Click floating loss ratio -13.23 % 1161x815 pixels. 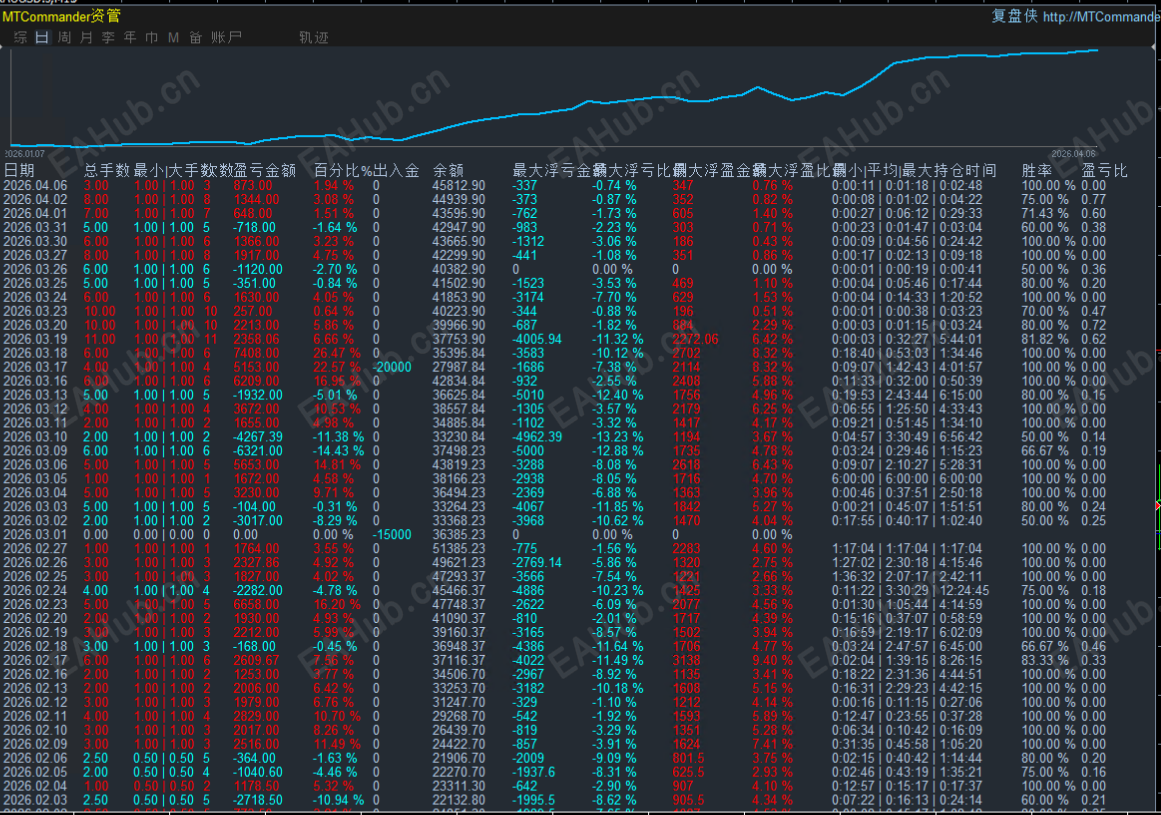point(618,437)
